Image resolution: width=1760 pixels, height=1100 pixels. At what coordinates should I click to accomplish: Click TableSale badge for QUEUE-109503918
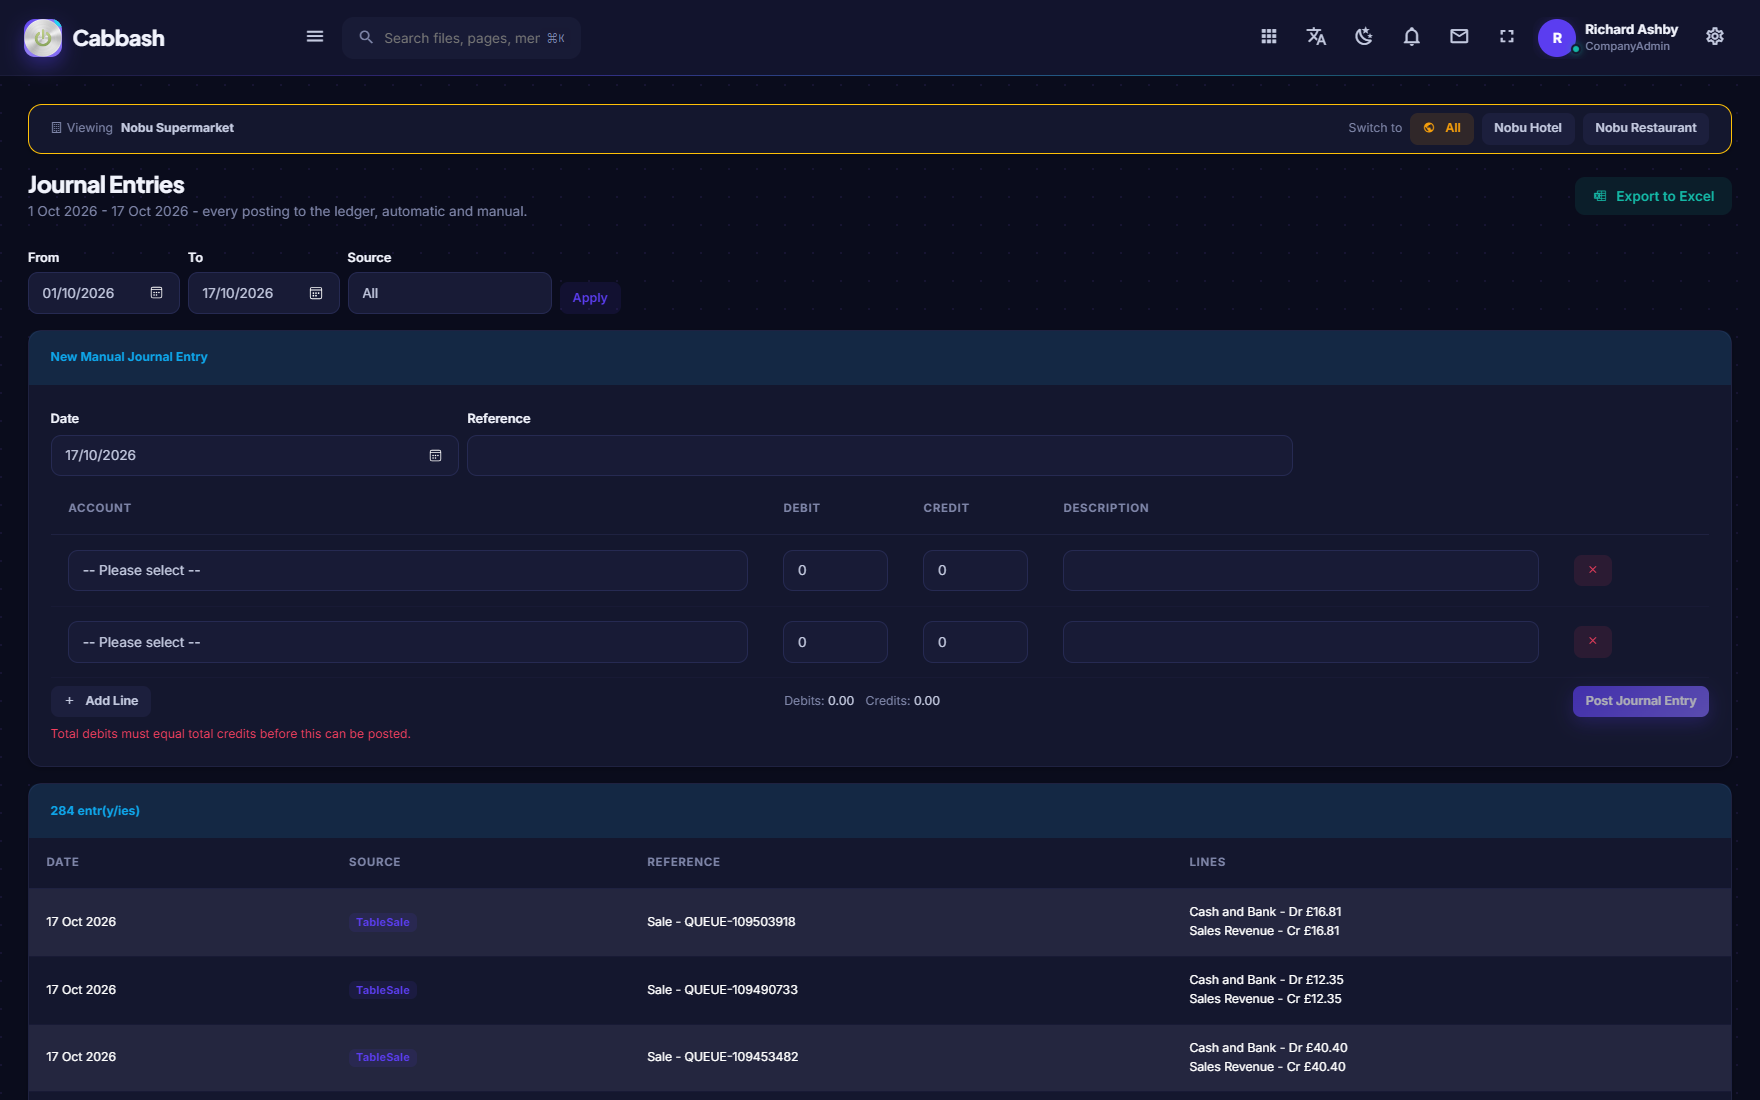[x=383, y=922]
